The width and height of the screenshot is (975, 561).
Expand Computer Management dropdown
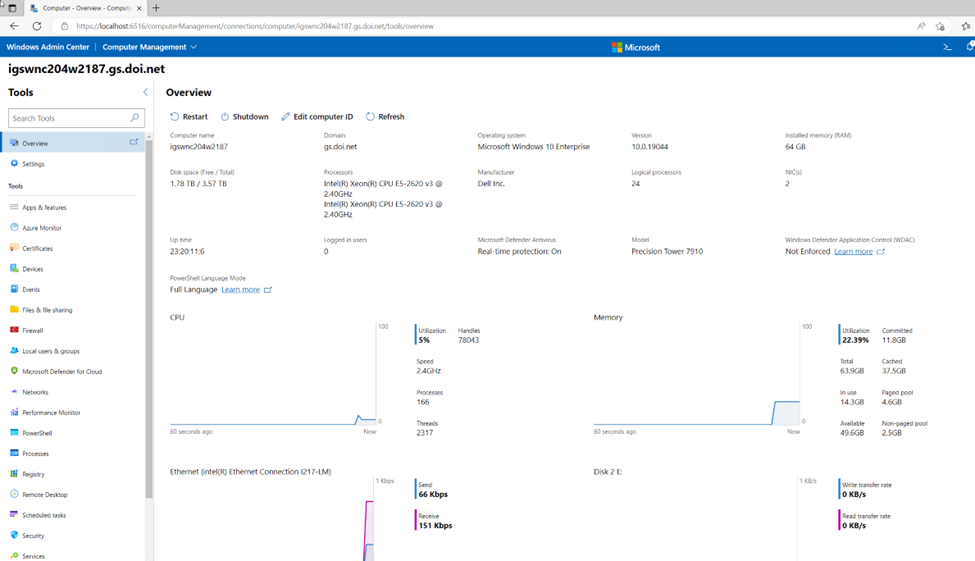(x=150, y=47)
